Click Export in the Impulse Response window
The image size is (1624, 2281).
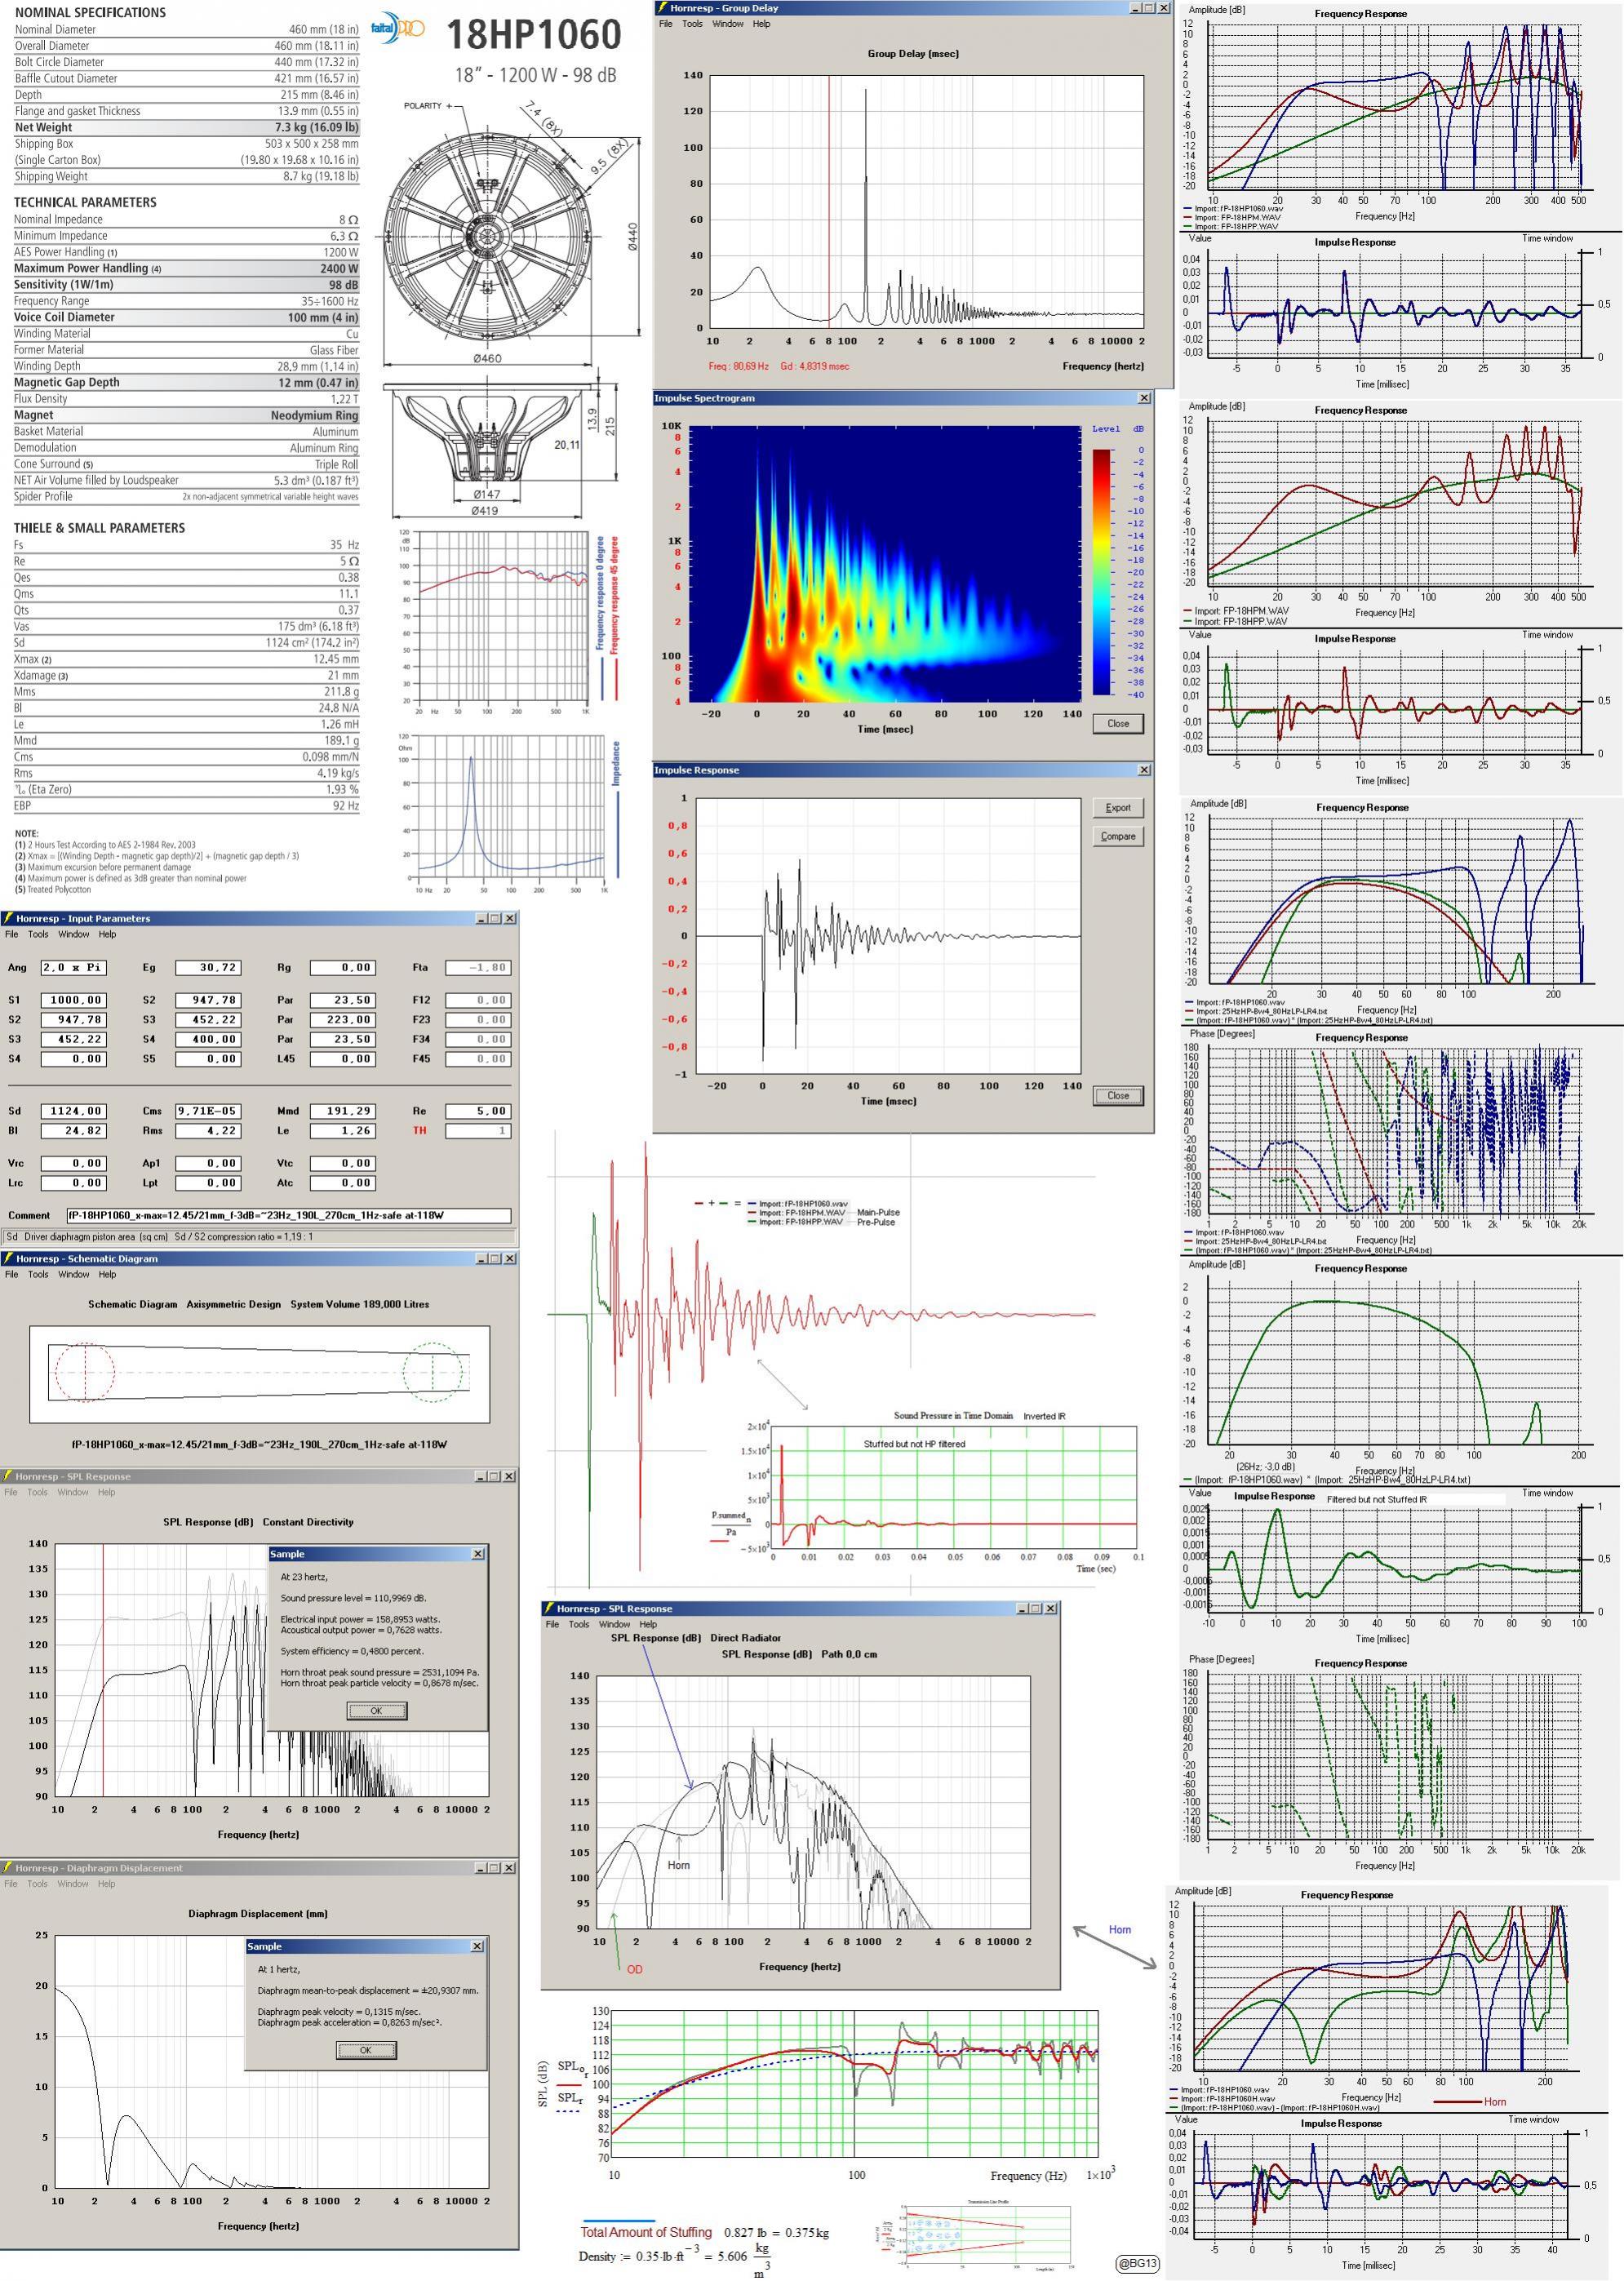[x=1118, y=808]
